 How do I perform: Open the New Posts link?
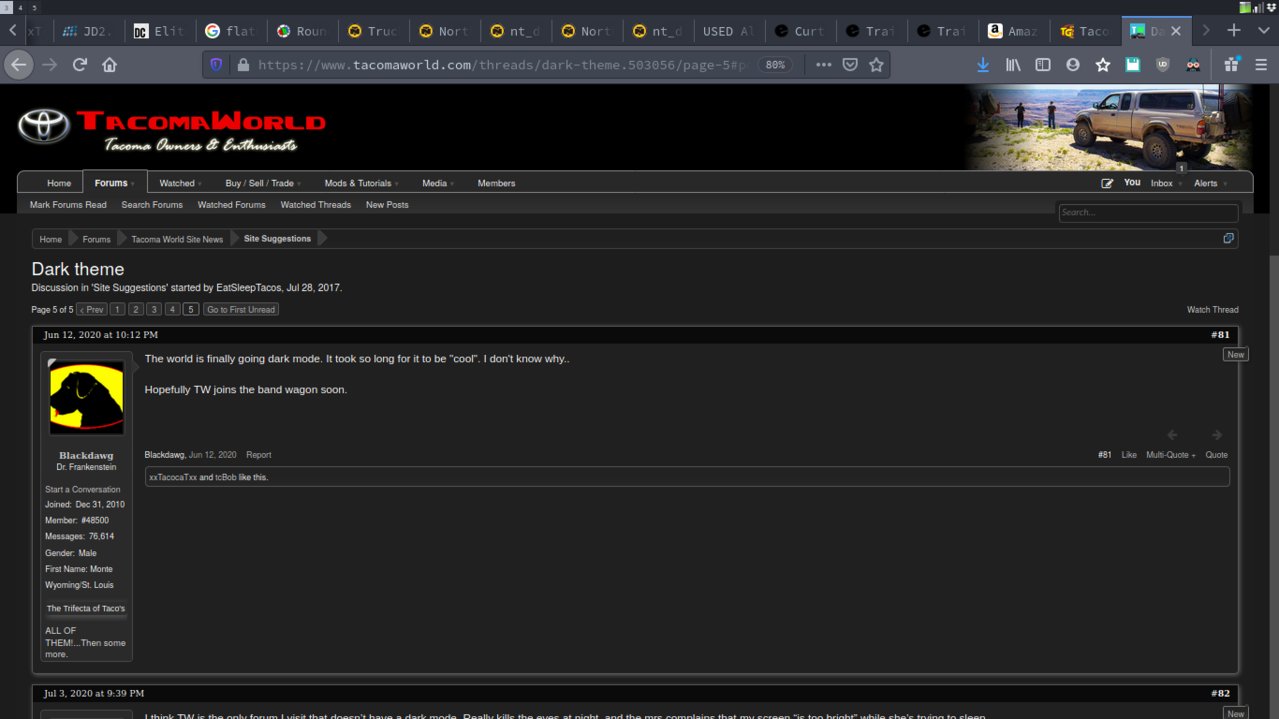[x=387, y=205]
